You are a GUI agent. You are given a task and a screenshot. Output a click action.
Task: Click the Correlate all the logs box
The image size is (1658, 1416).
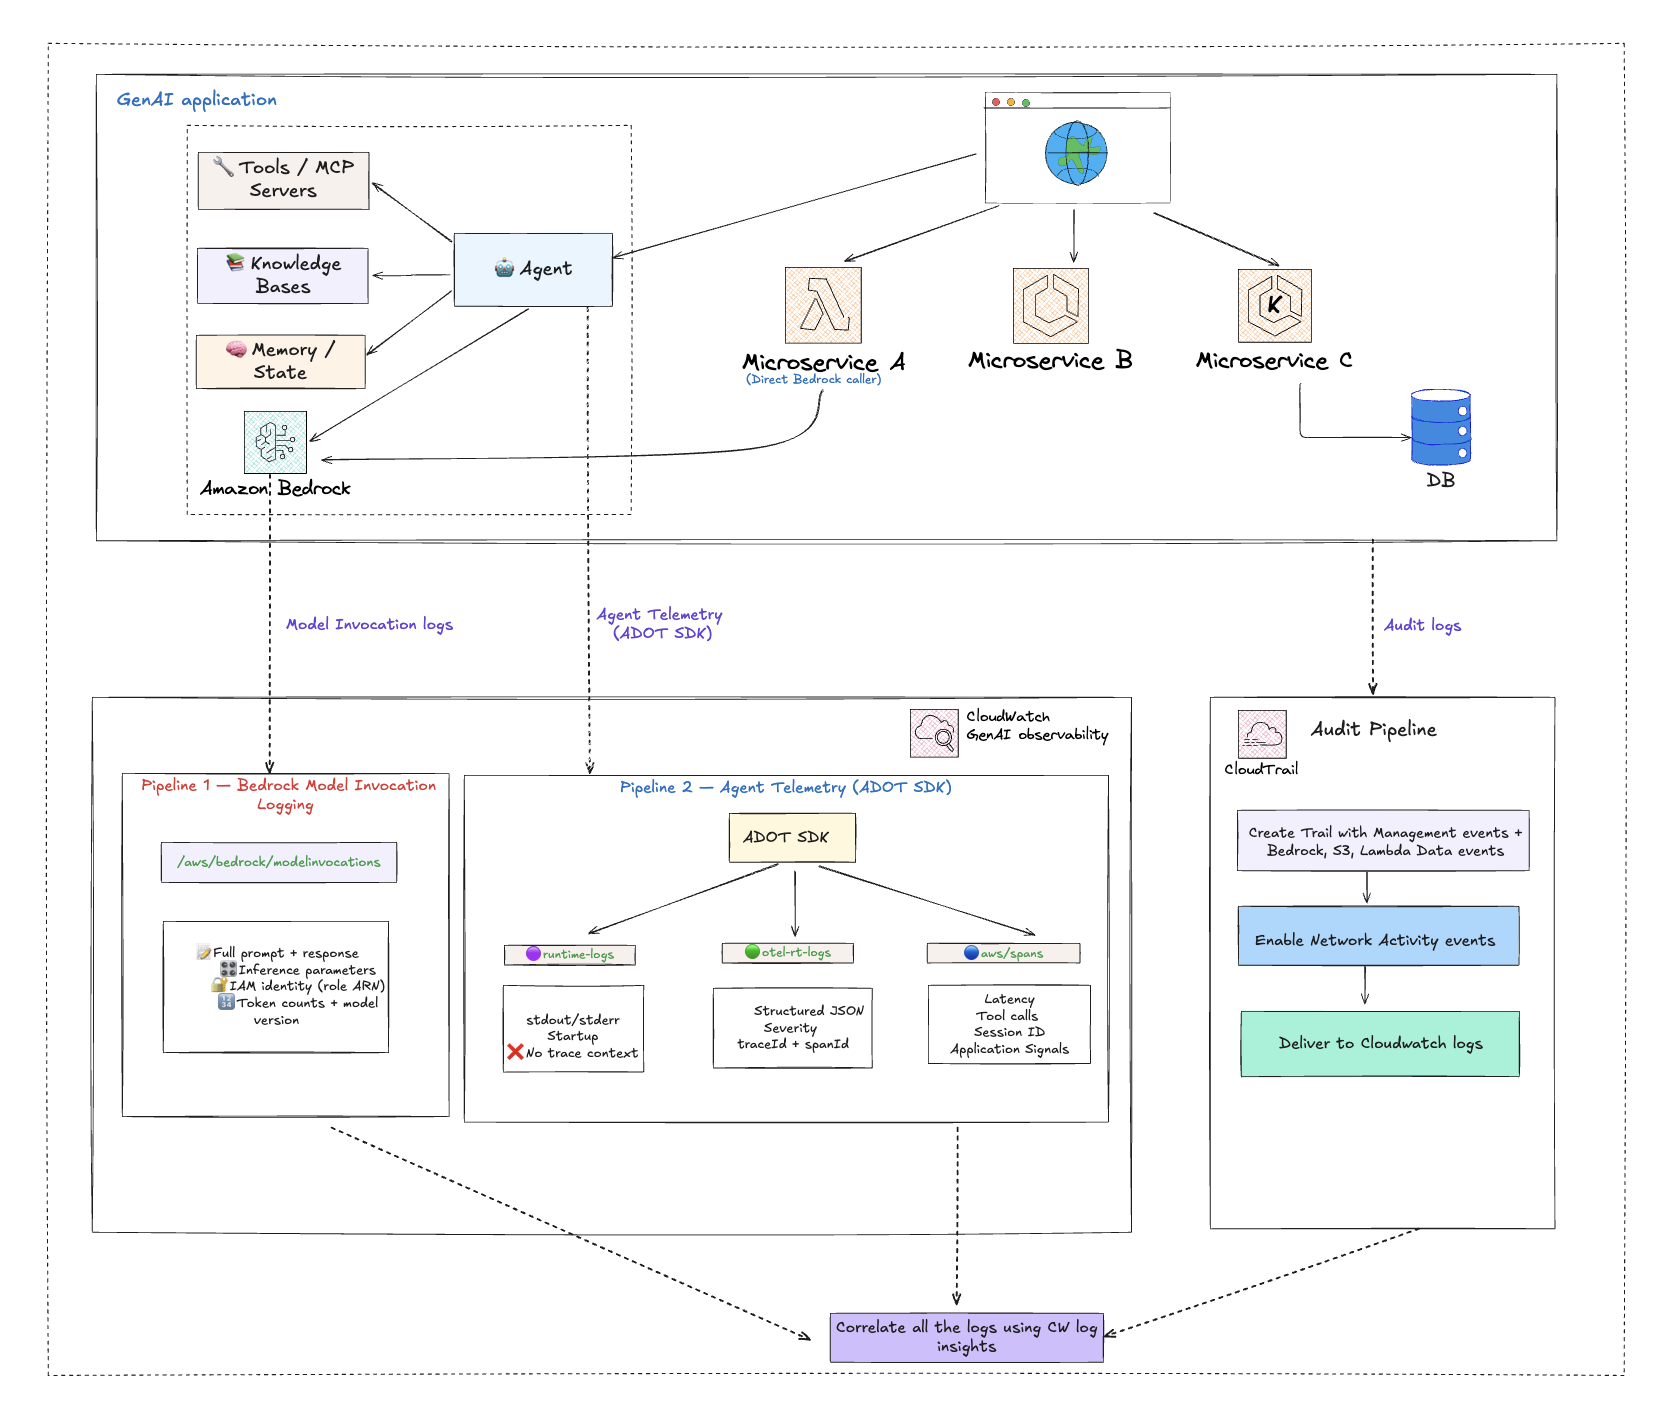tap(966, 1338)
